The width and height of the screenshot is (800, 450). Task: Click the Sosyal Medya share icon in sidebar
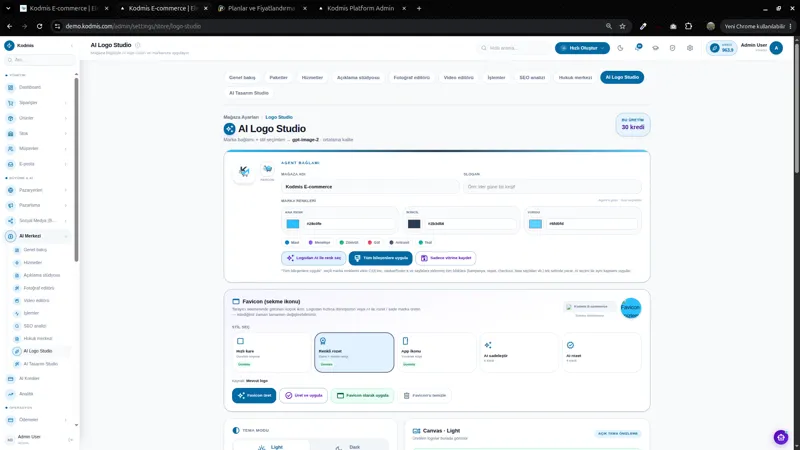11,220
